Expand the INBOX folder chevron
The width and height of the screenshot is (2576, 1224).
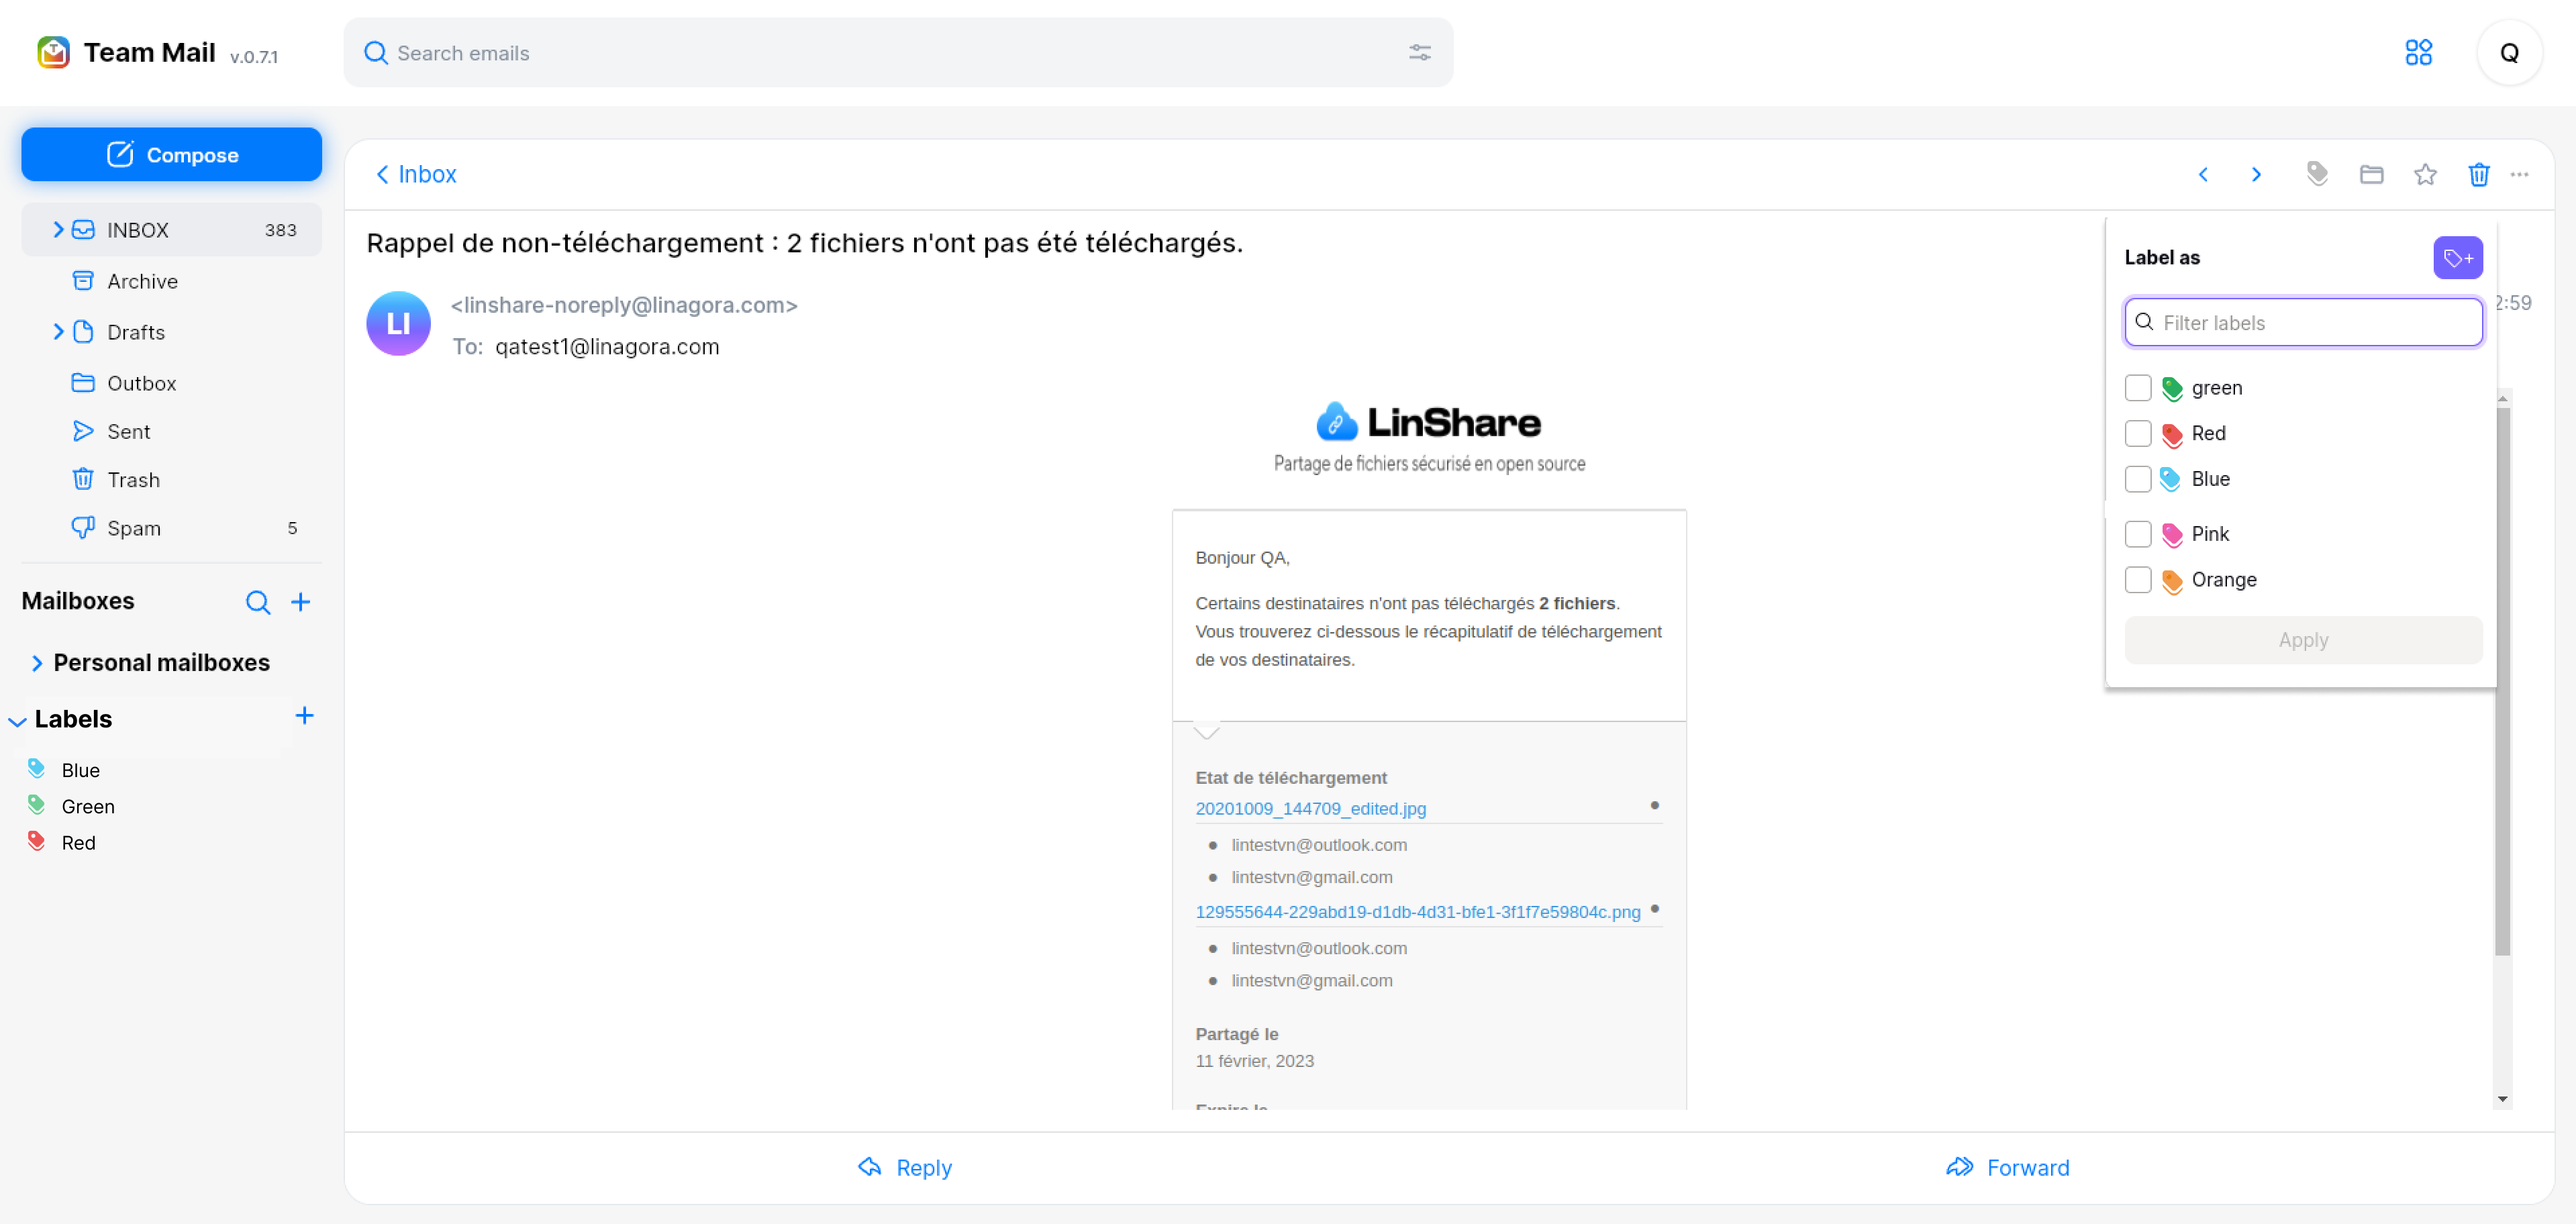(58, 230)
